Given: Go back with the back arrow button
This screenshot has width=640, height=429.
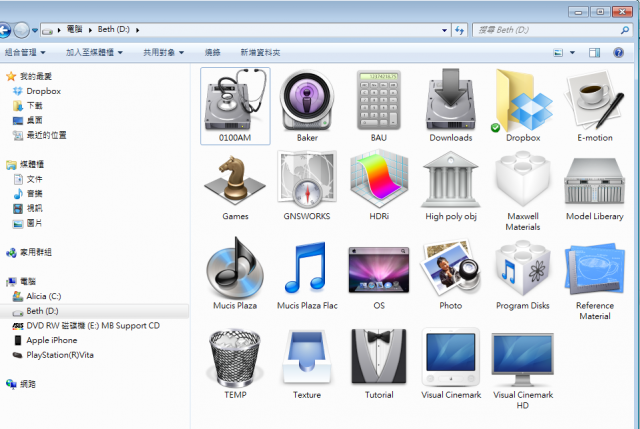Looking at the screenshot, I should [4, 30].
